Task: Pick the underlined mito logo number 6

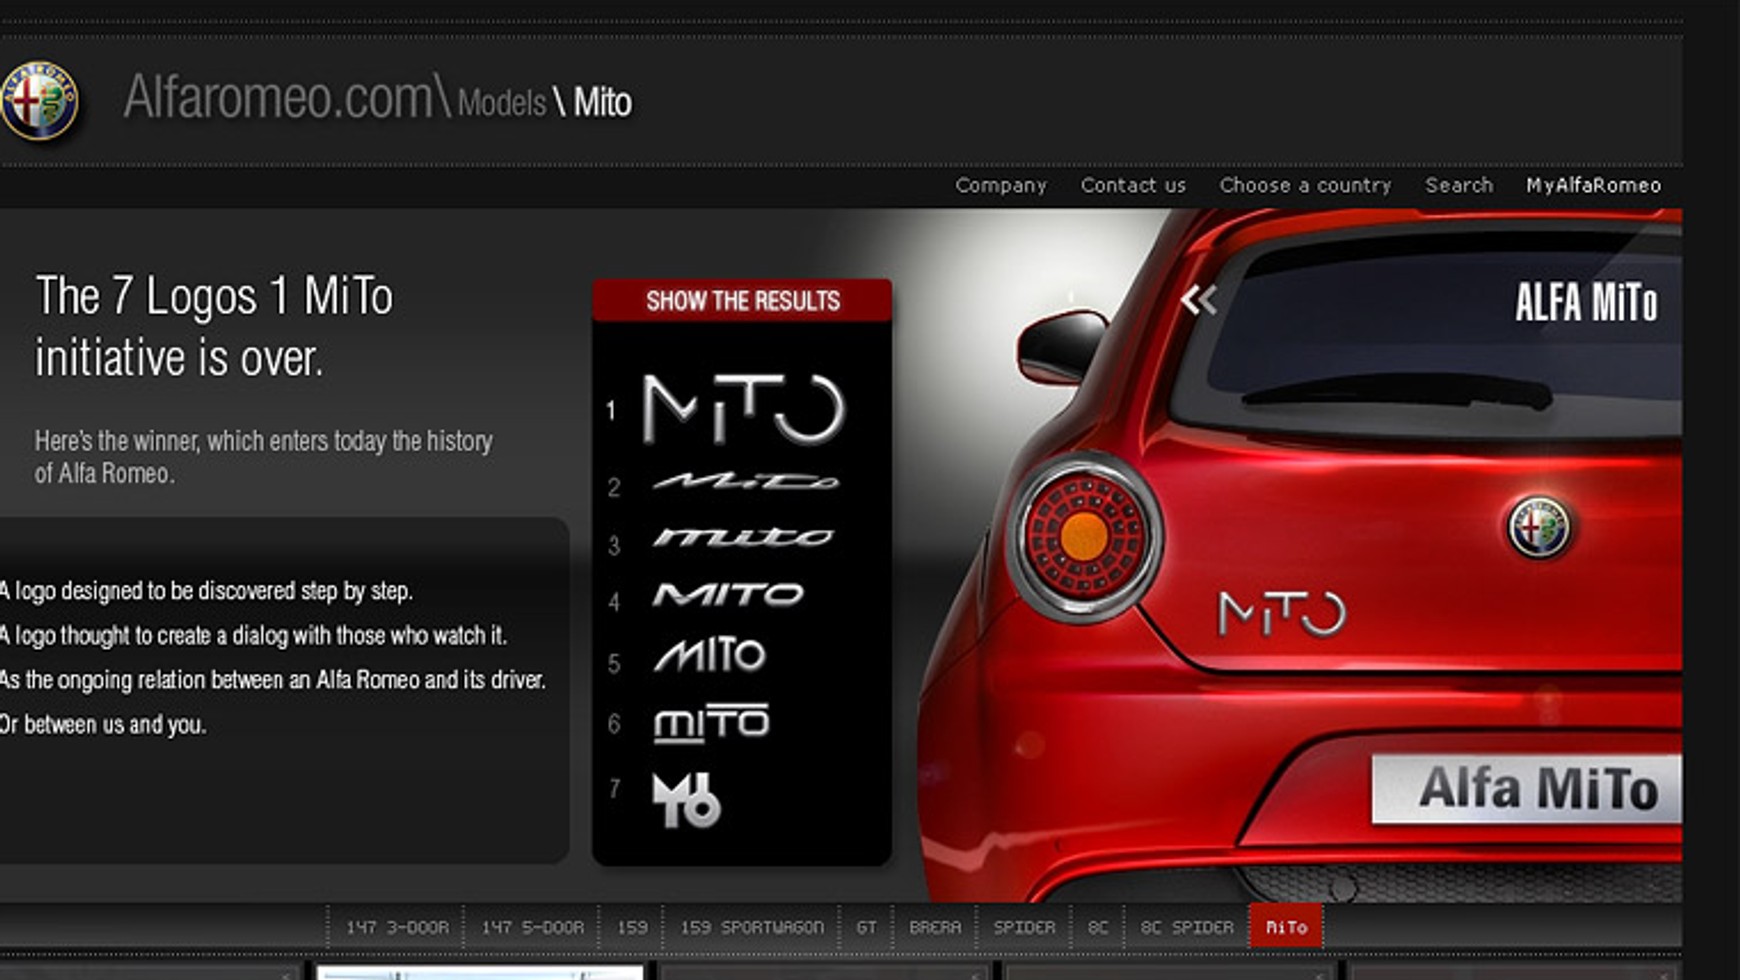Action: coord(711,723)
